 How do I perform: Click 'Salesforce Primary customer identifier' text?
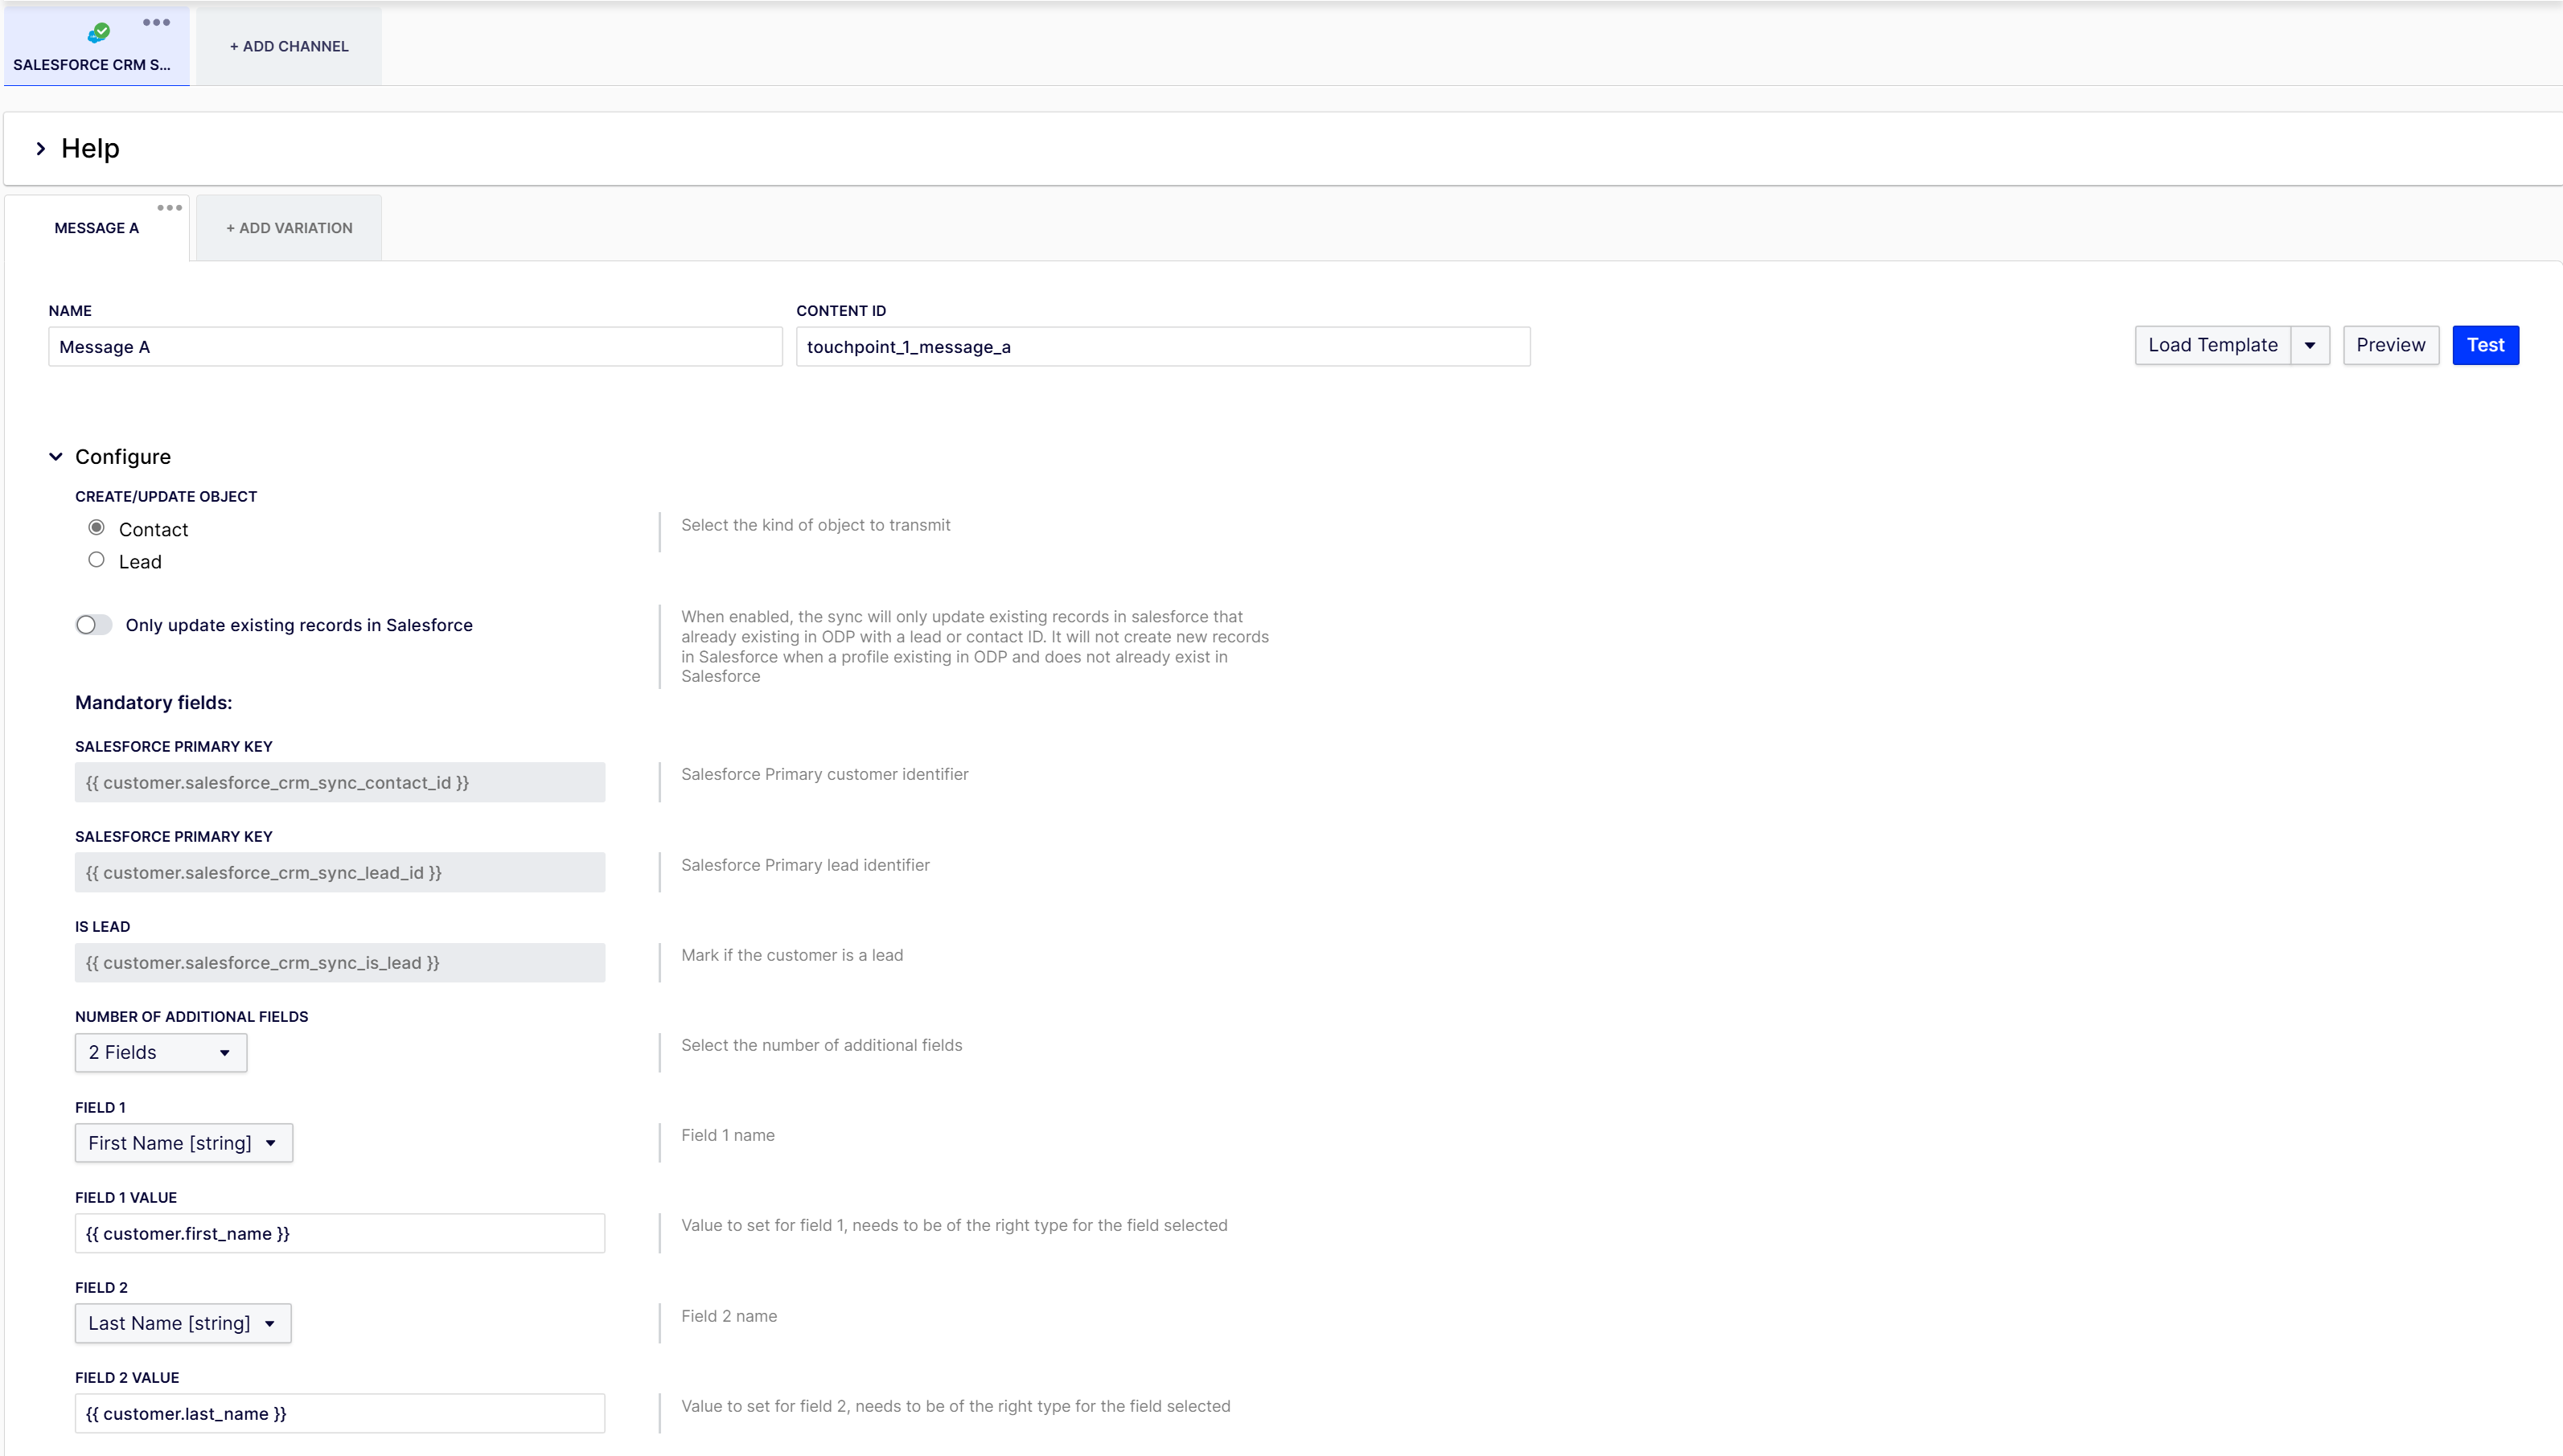point(825,774)
